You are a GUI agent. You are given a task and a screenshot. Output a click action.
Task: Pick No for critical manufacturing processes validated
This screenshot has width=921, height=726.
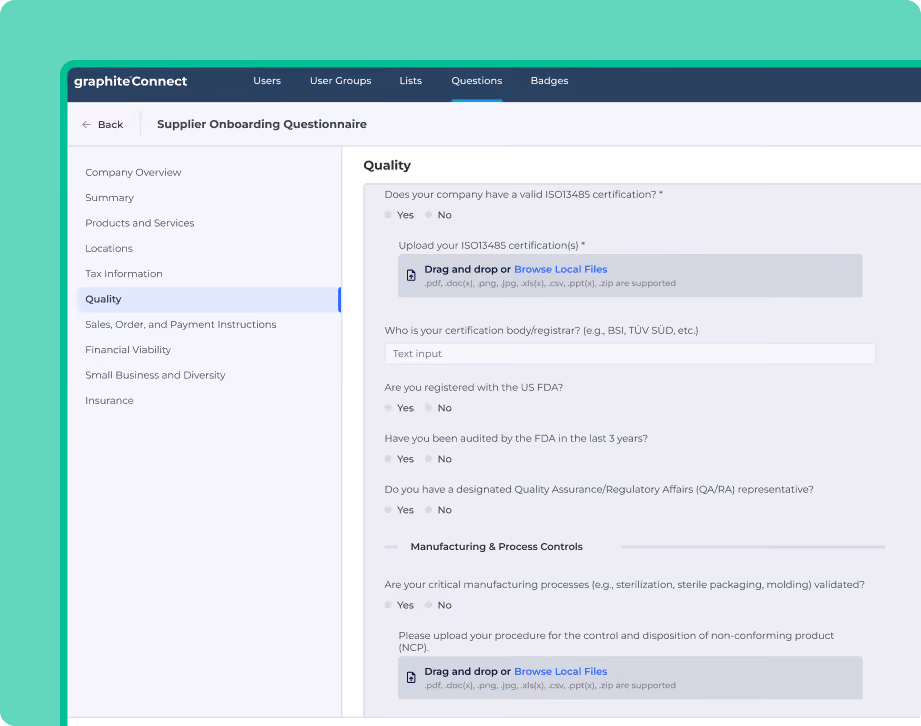(x=429, y=605)
